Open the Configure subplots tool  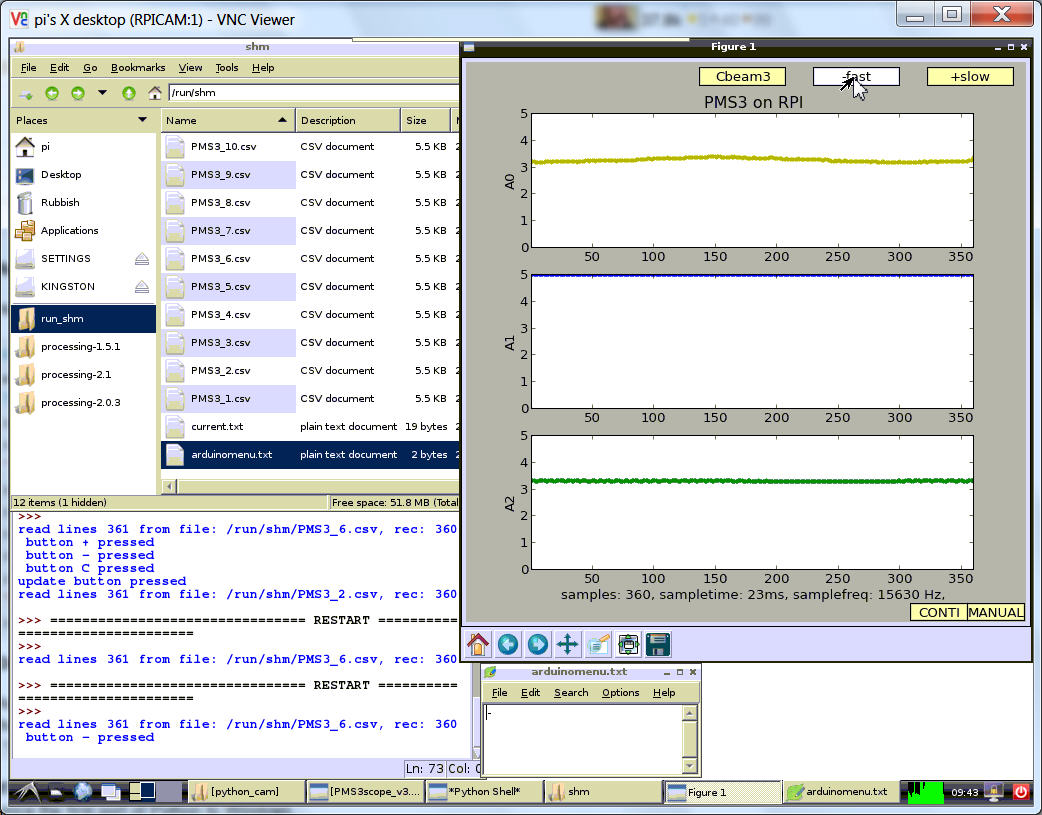pos(628,643)
